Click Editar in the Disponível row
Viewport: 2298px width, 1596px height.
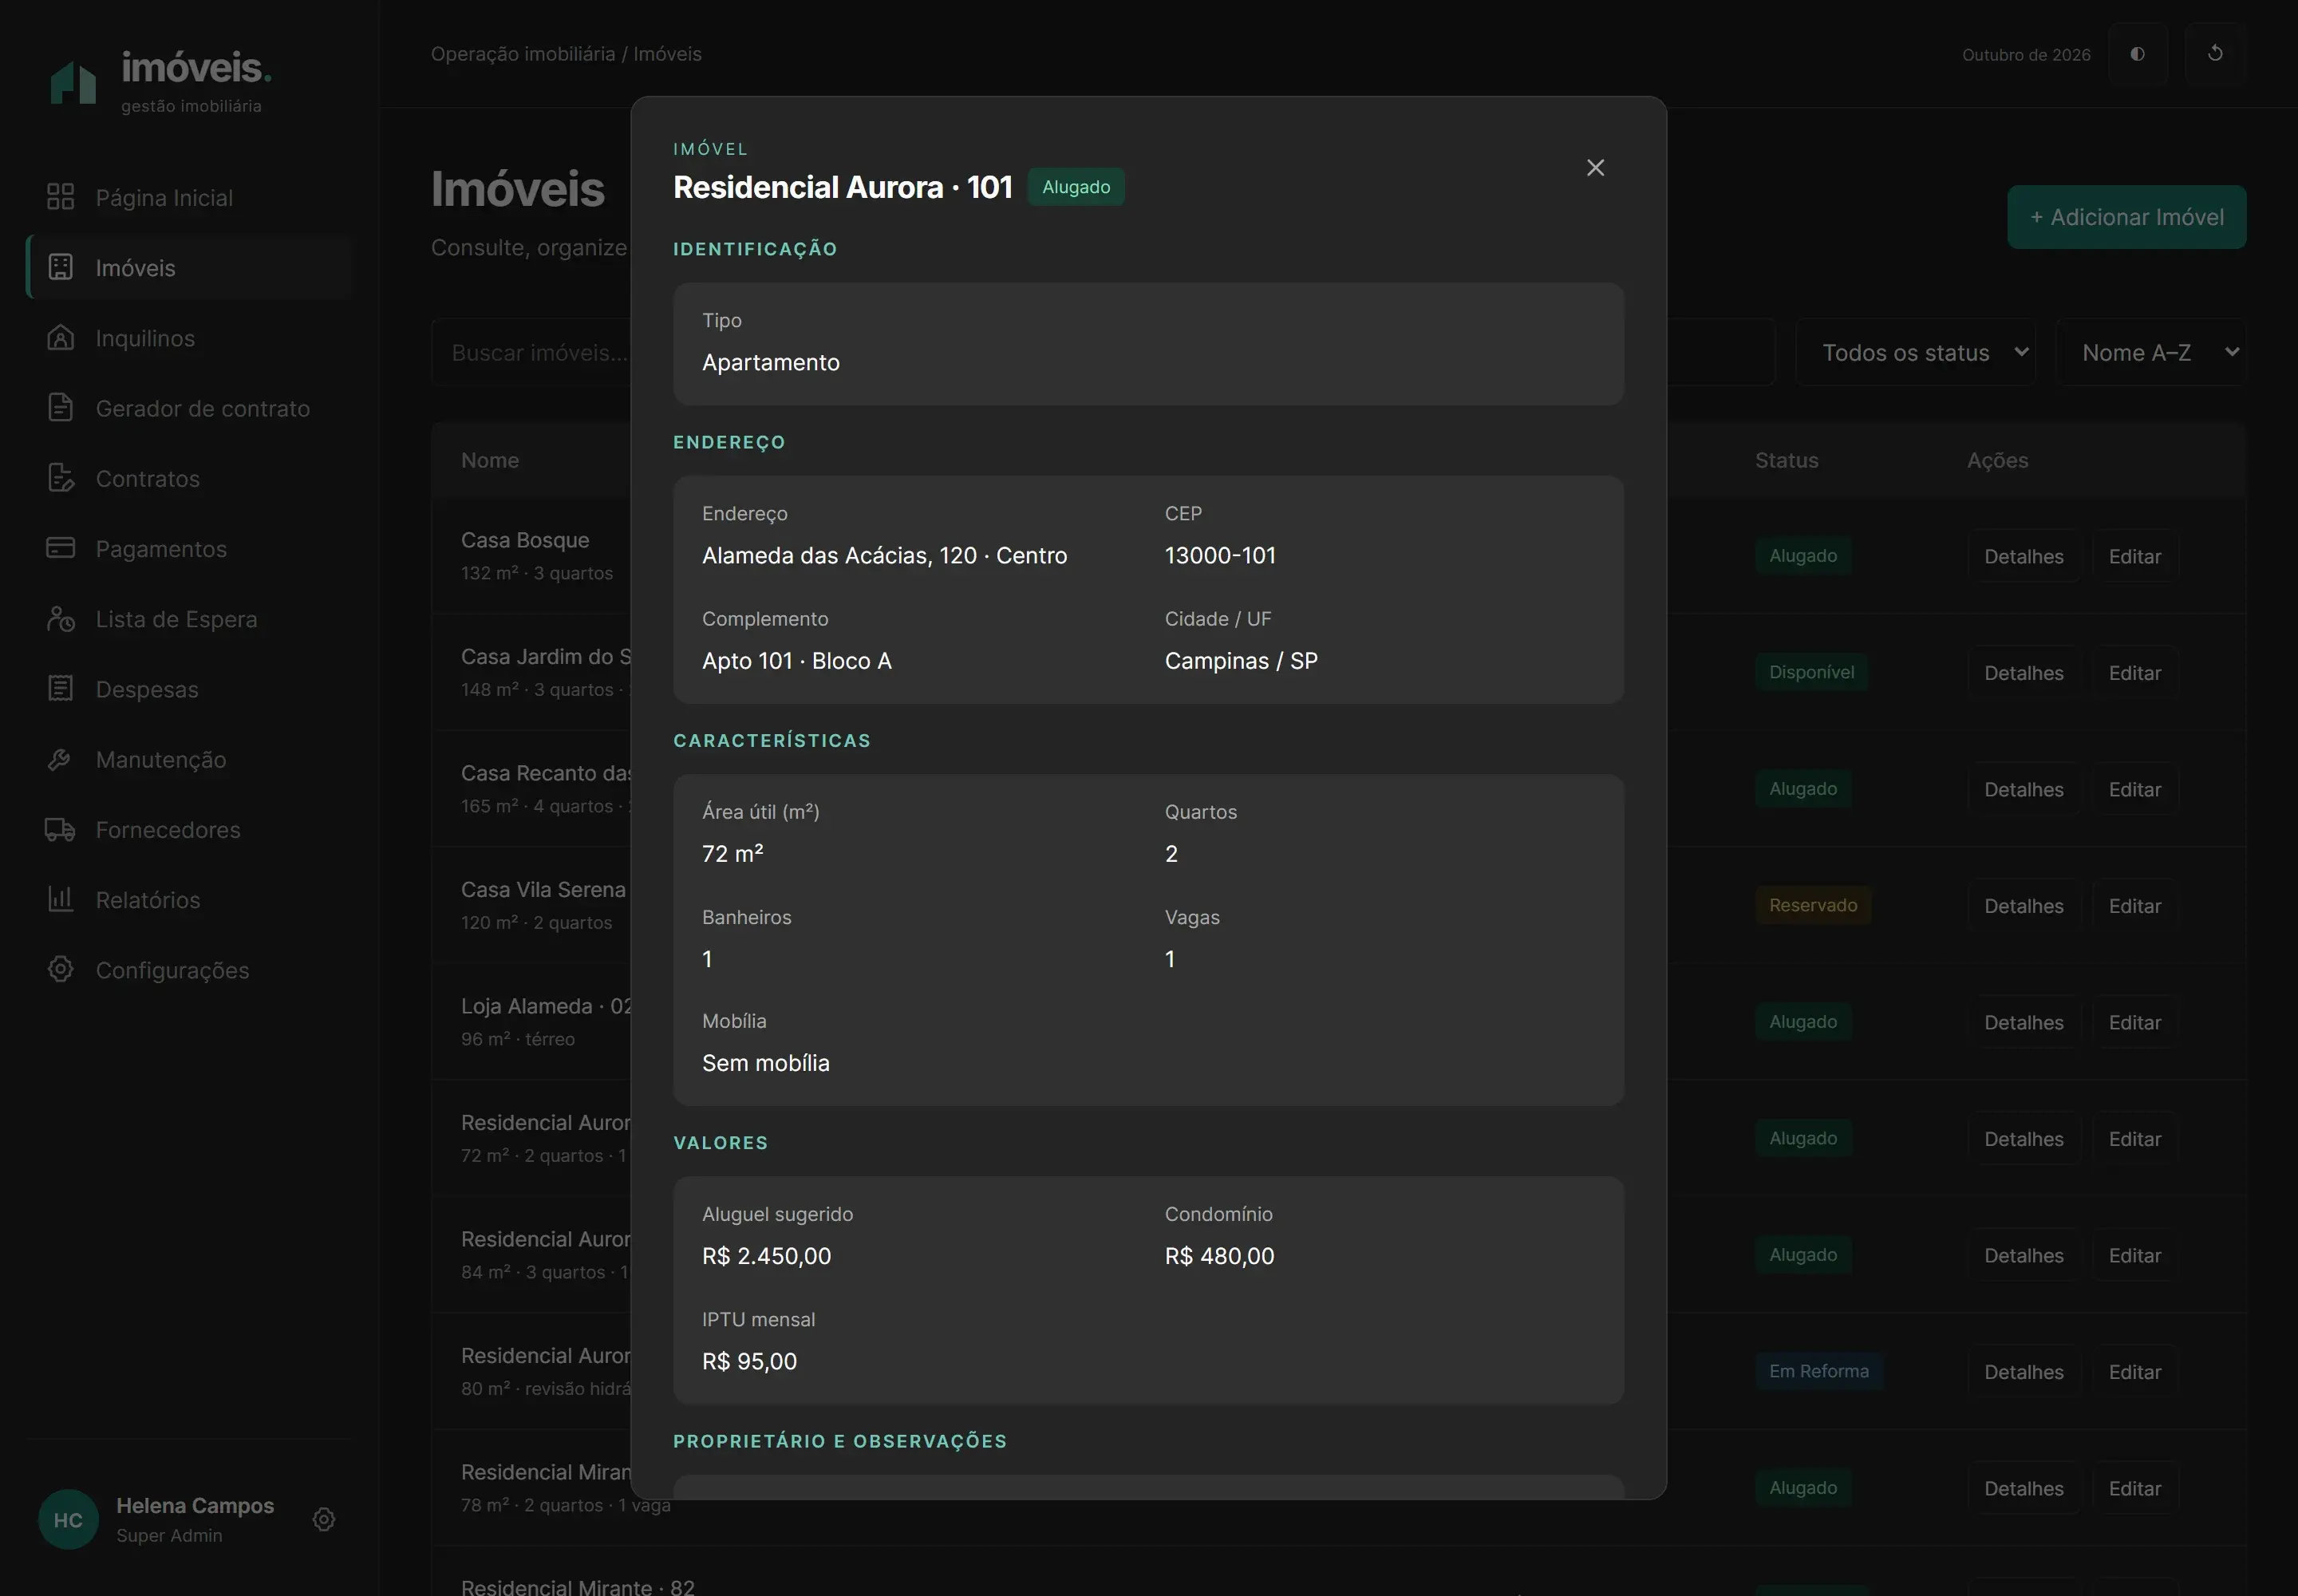point(2135,673)
